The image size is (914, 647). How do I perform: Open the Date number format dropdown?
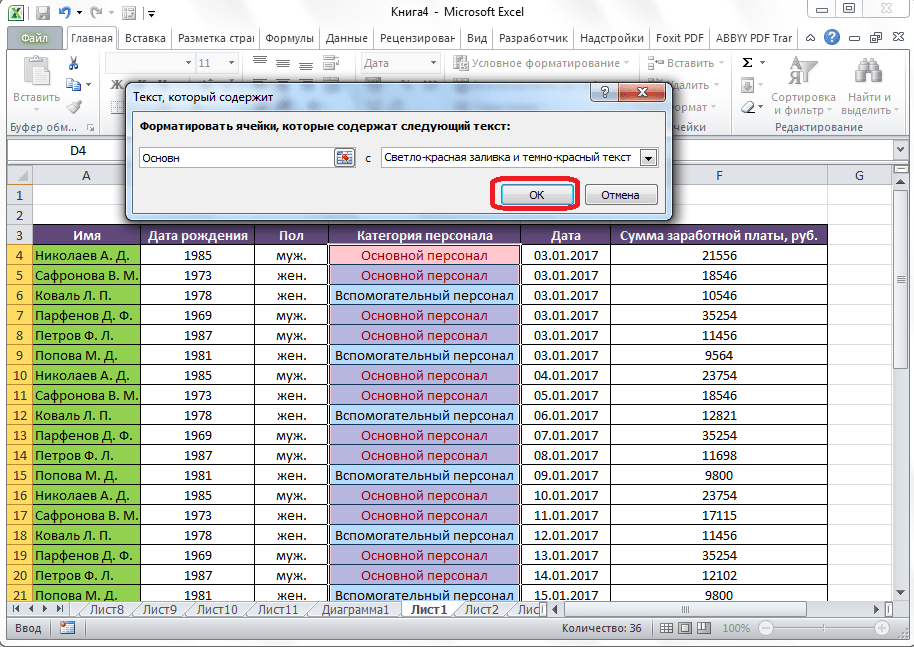tap(435, 63)
